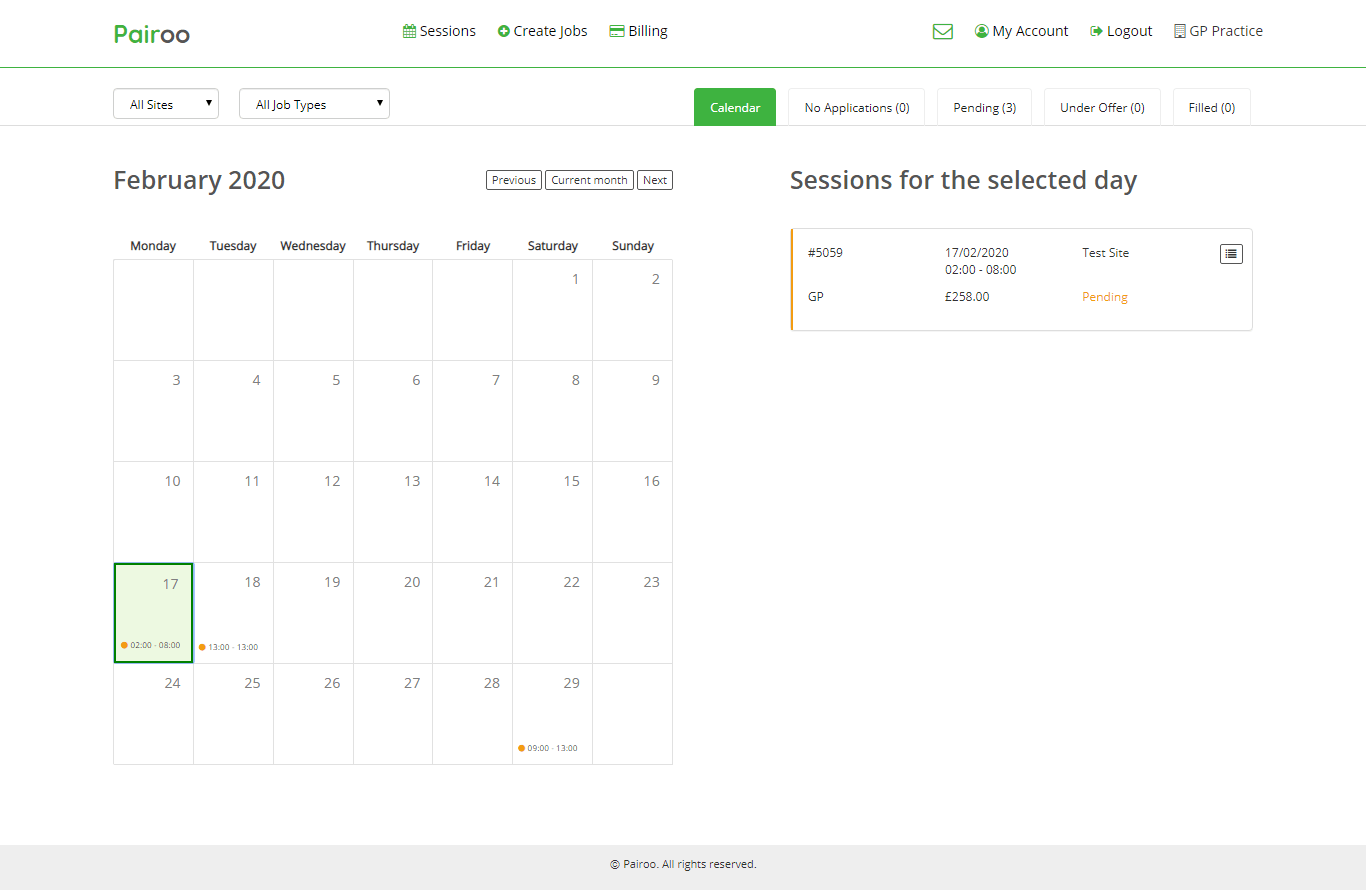Open the No Applications (0) tab
Viewport: 1366px width, 890px height.
857,108
